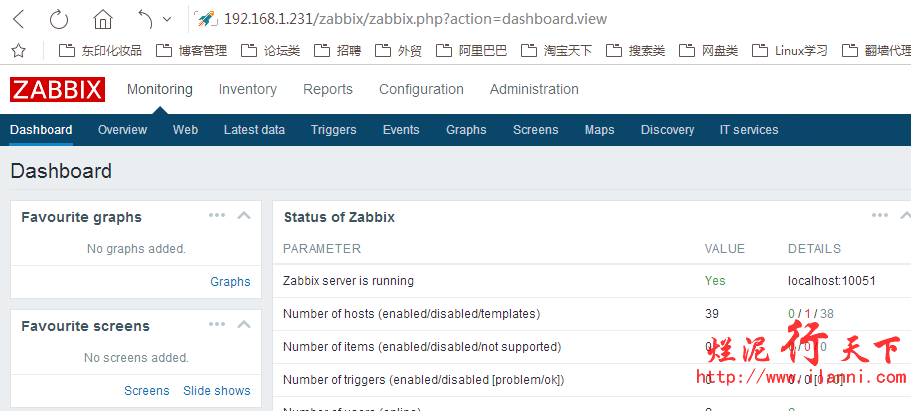Open the Slide shows link
The width and height of the screenshot is (911, 411).
[x=217, y=391]
